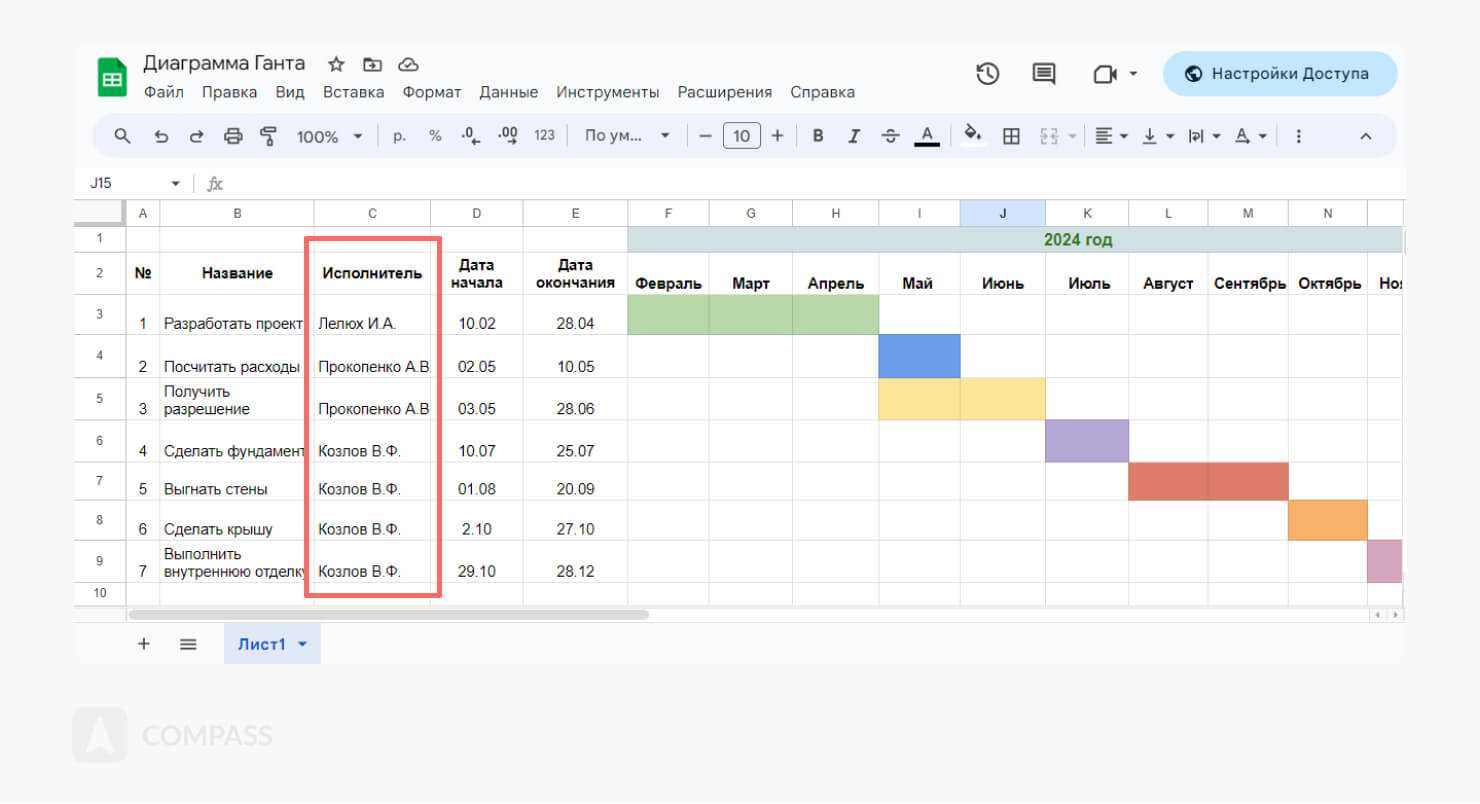The width and height of the screenshot is (1480, 804).
Task: Toggle strikethrough formatting
Action: click(890, 136)
